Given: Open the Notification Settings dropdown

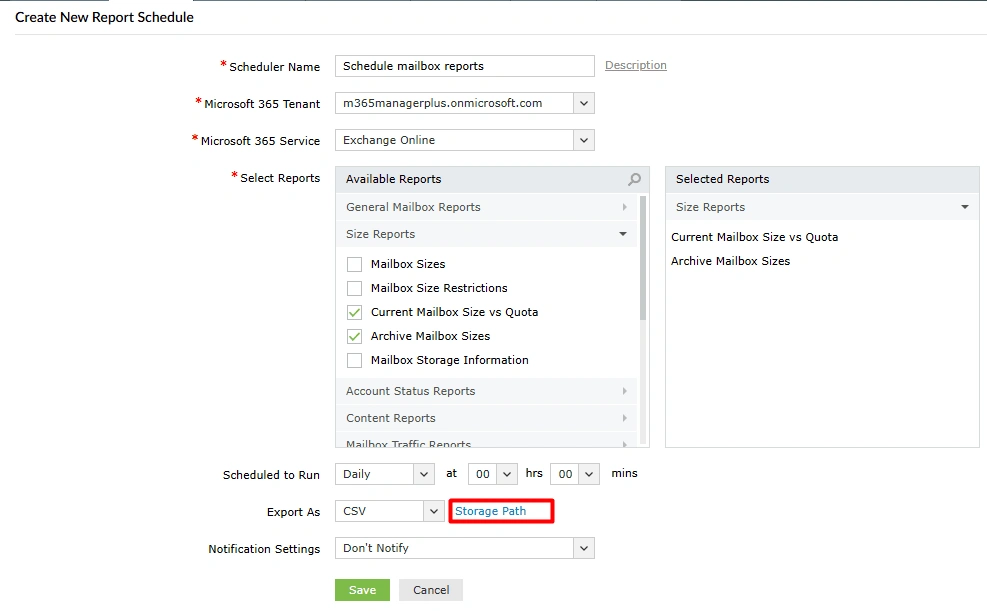Looking at the screenshot, I should pyautogui.click(x=583, y=548).
